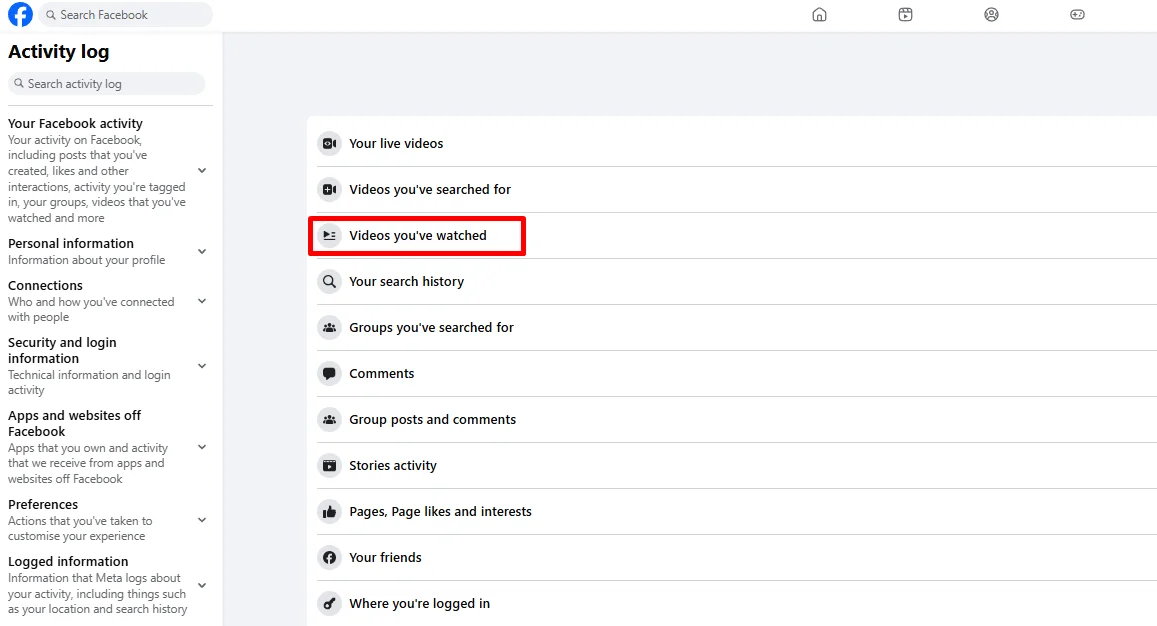This screenshot has height=626, width=1157.
Task: Expand the Connections section
Action: 202,300
